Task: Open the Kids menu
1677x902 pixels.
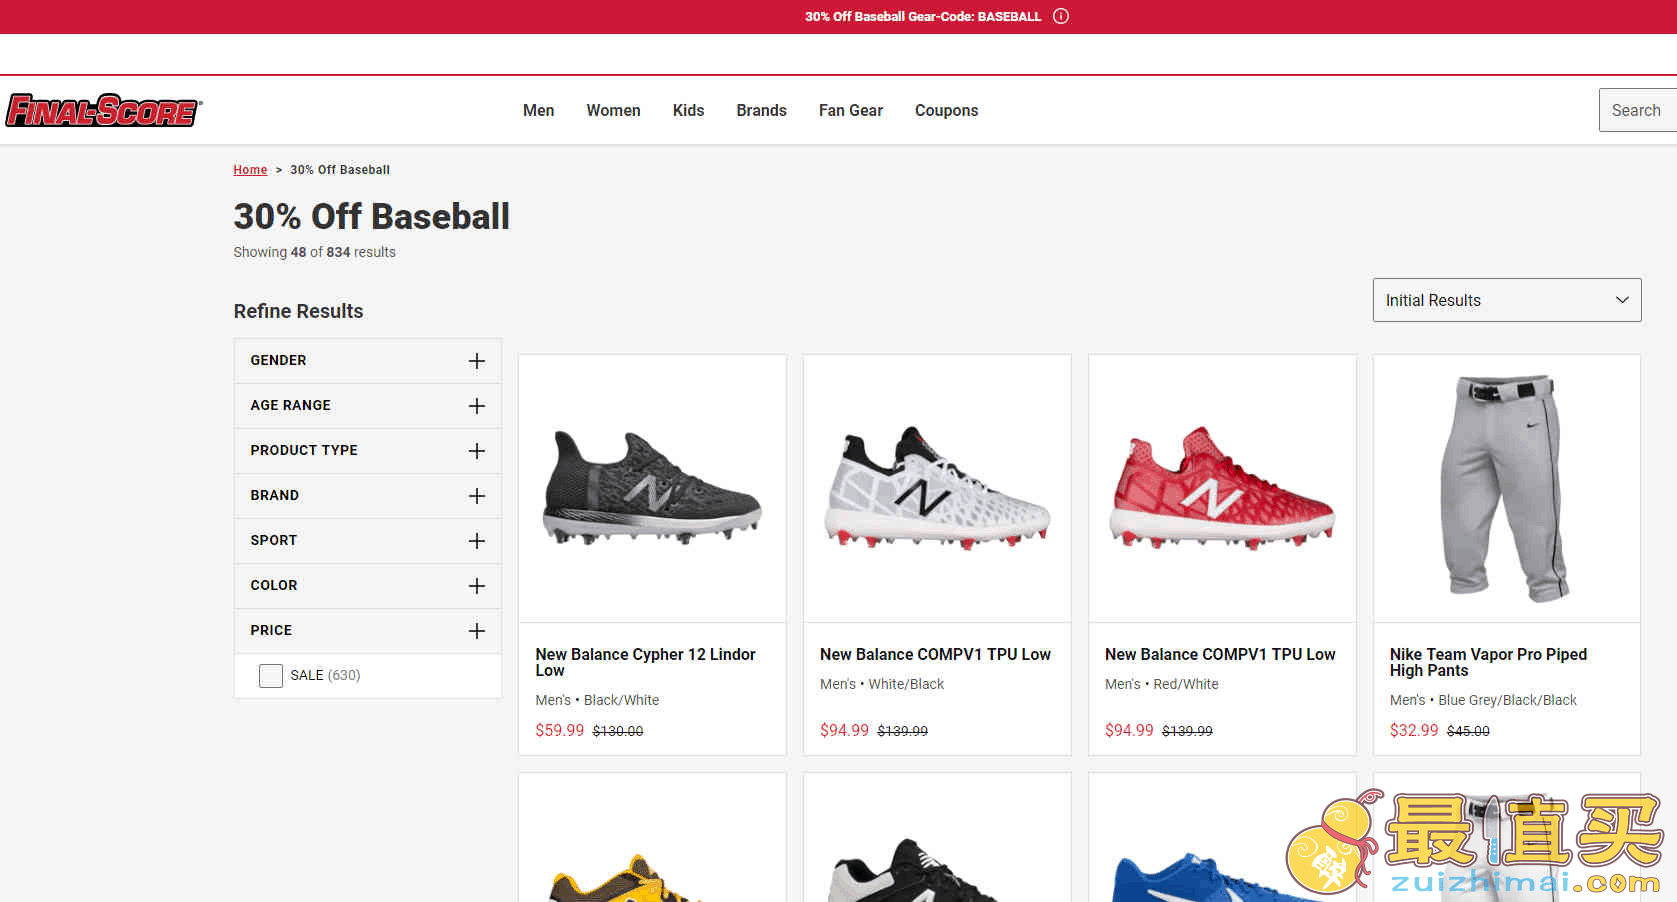Action: click(688, 110)
